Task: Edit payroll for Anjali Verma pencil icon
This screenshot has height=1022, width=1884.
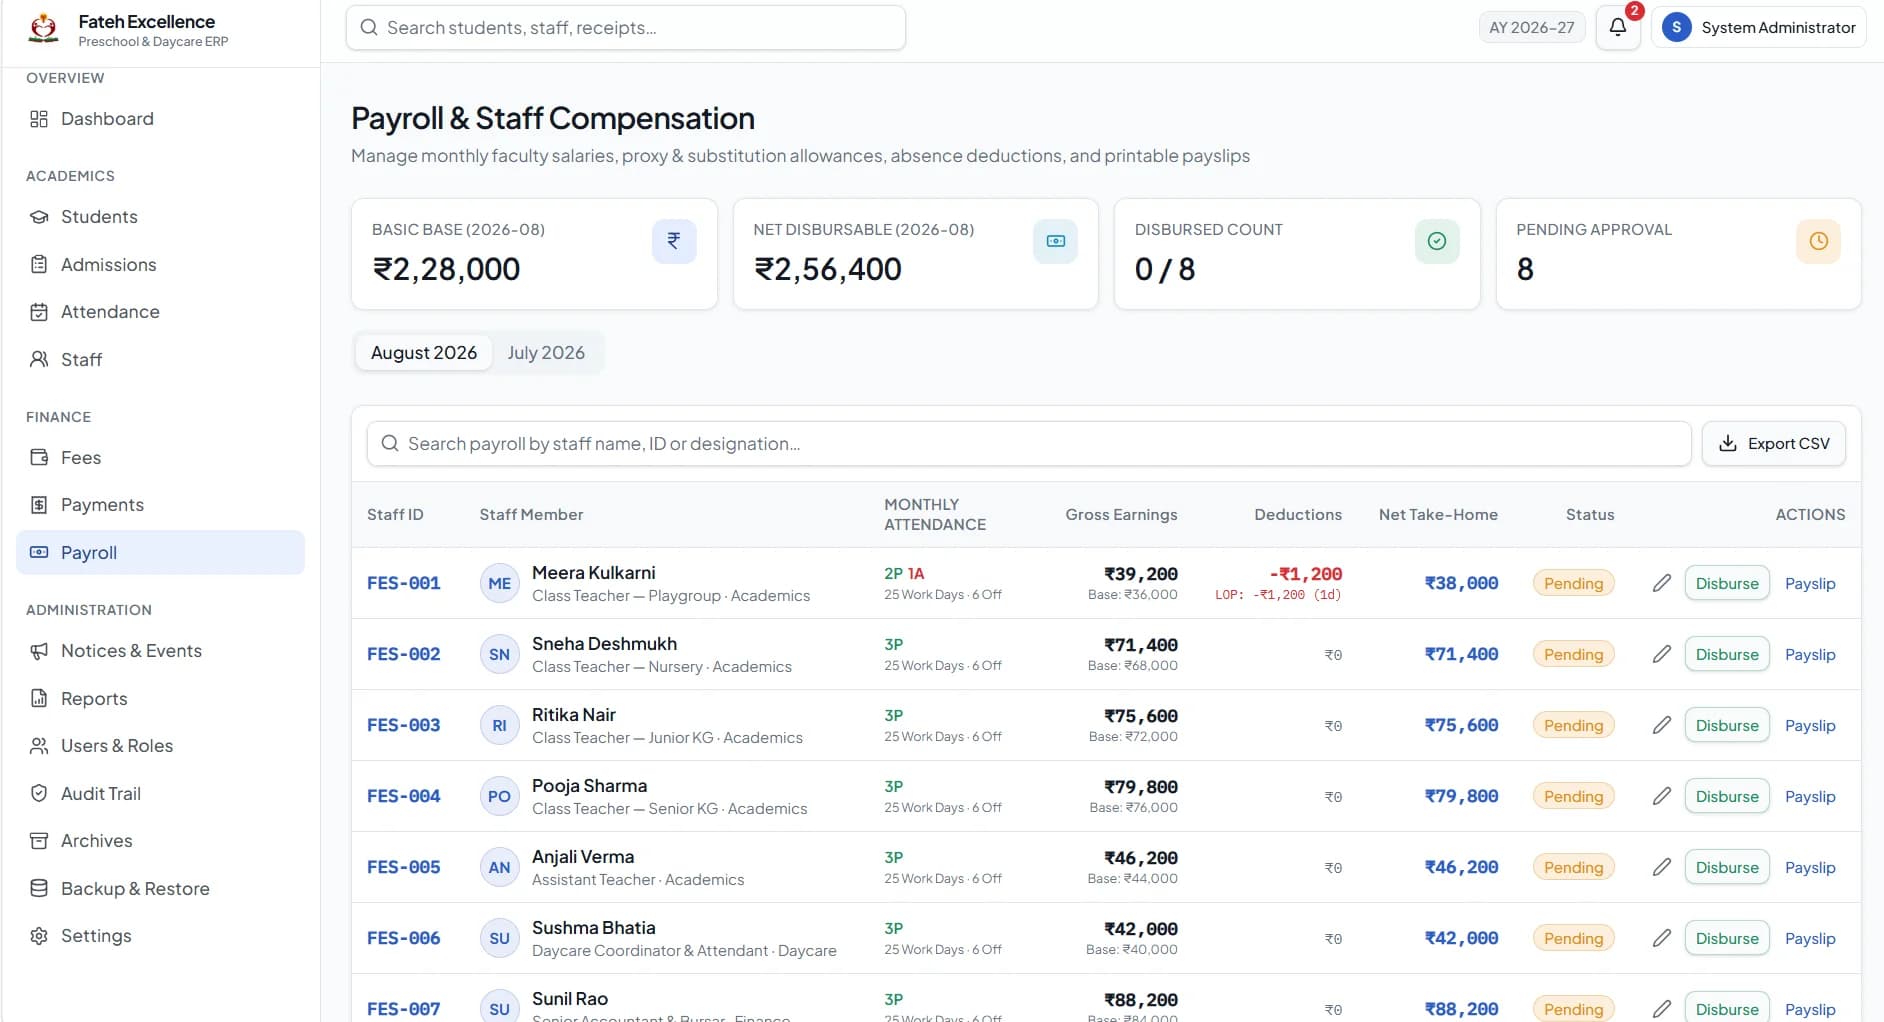Action: [x=1661, y=867]
